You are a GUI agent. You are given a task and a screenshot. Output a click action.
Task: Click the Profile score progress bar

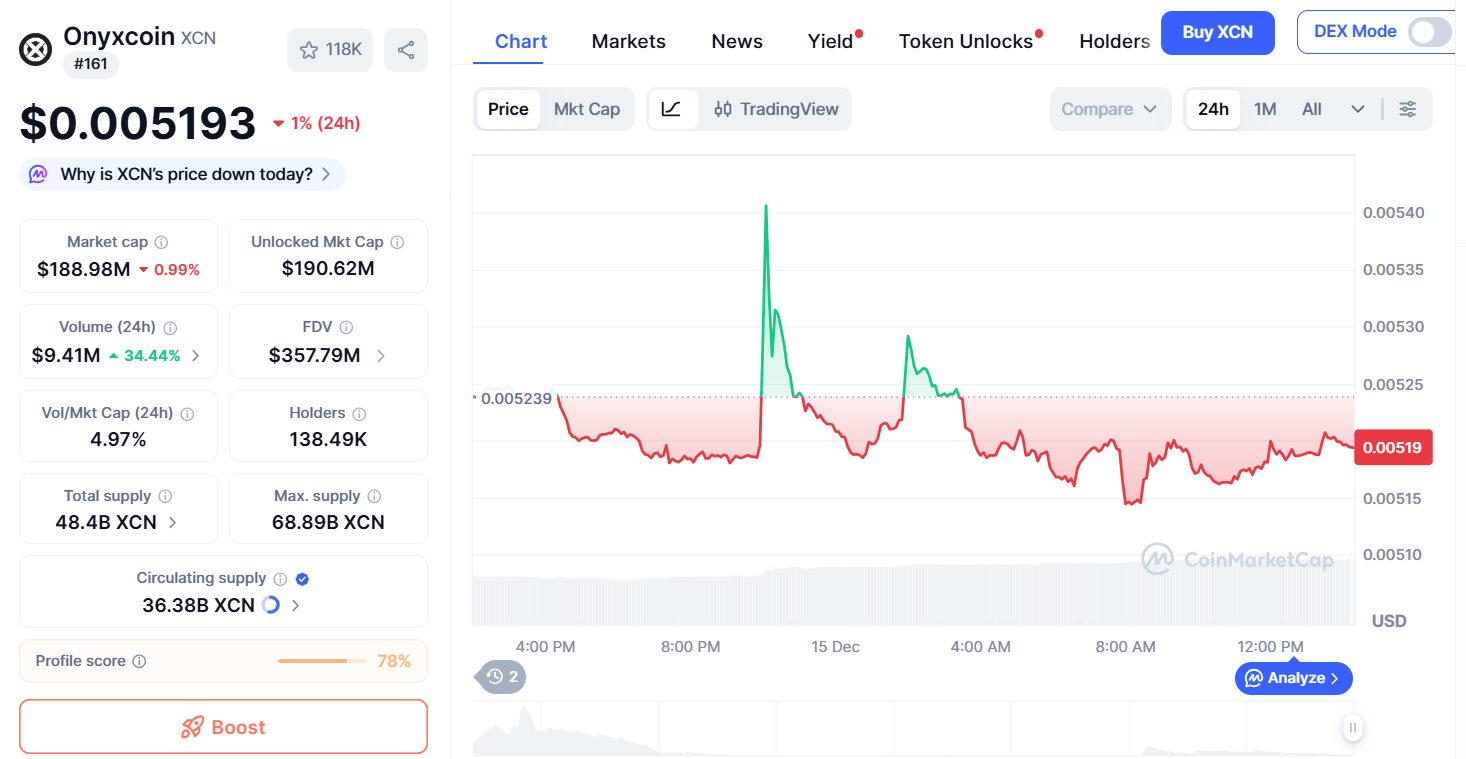click(320, 661)
